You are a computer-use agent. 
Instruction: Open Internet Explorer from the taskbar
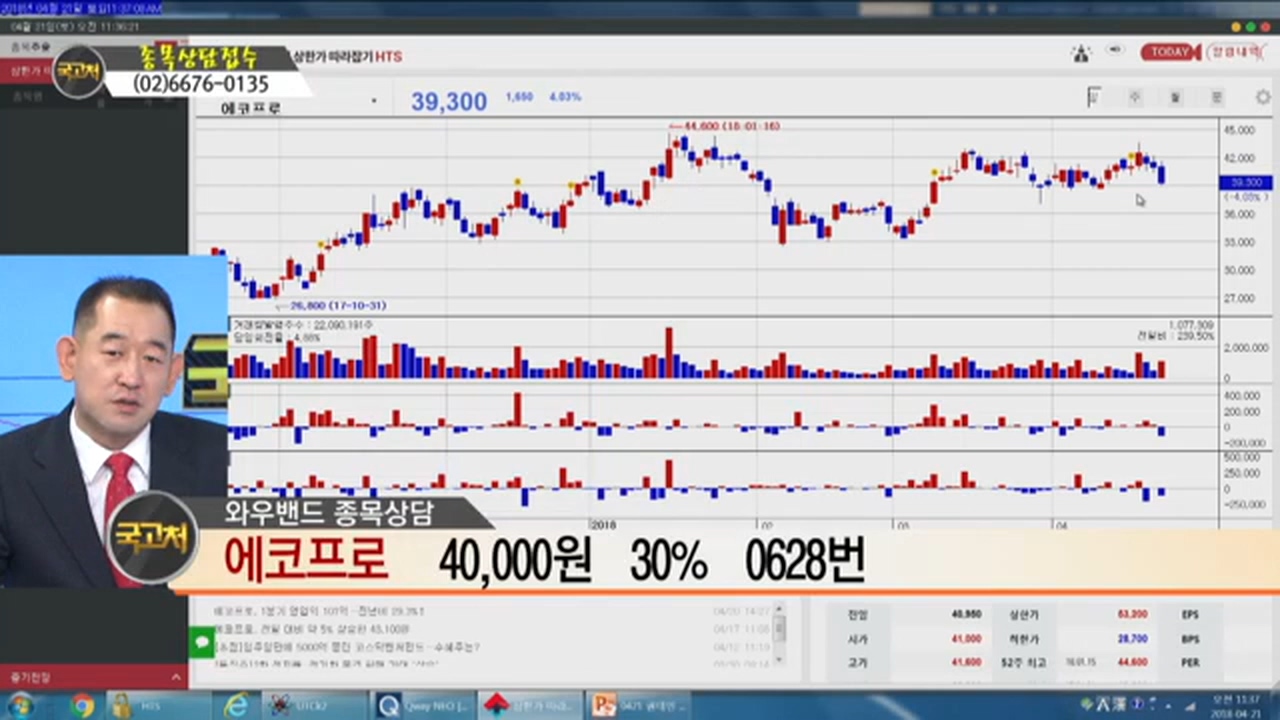[x=236, y=705]
